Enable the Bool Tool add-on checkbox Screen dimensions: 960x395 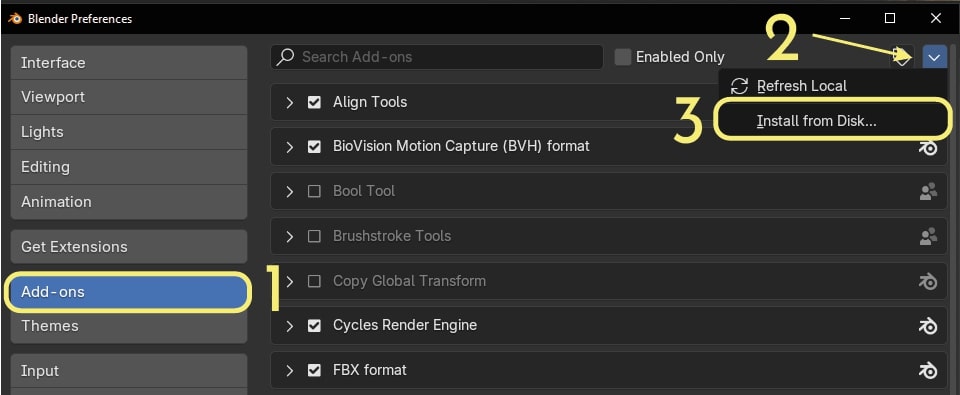314,192
